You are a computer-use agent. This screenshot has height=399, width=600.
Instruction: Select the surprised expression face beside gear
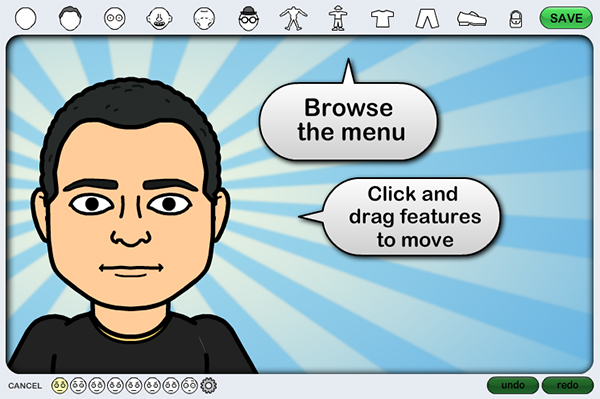tap(189, 386)
